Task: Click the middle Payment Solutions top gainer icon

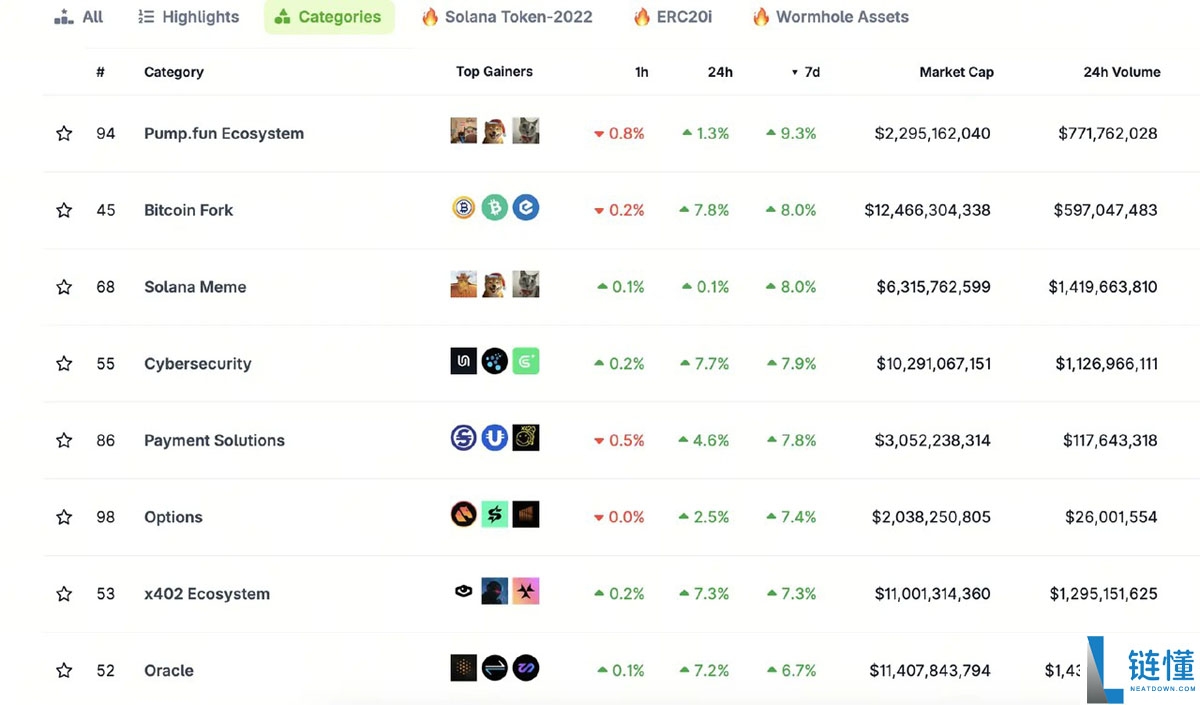Action: coord(494,438)
